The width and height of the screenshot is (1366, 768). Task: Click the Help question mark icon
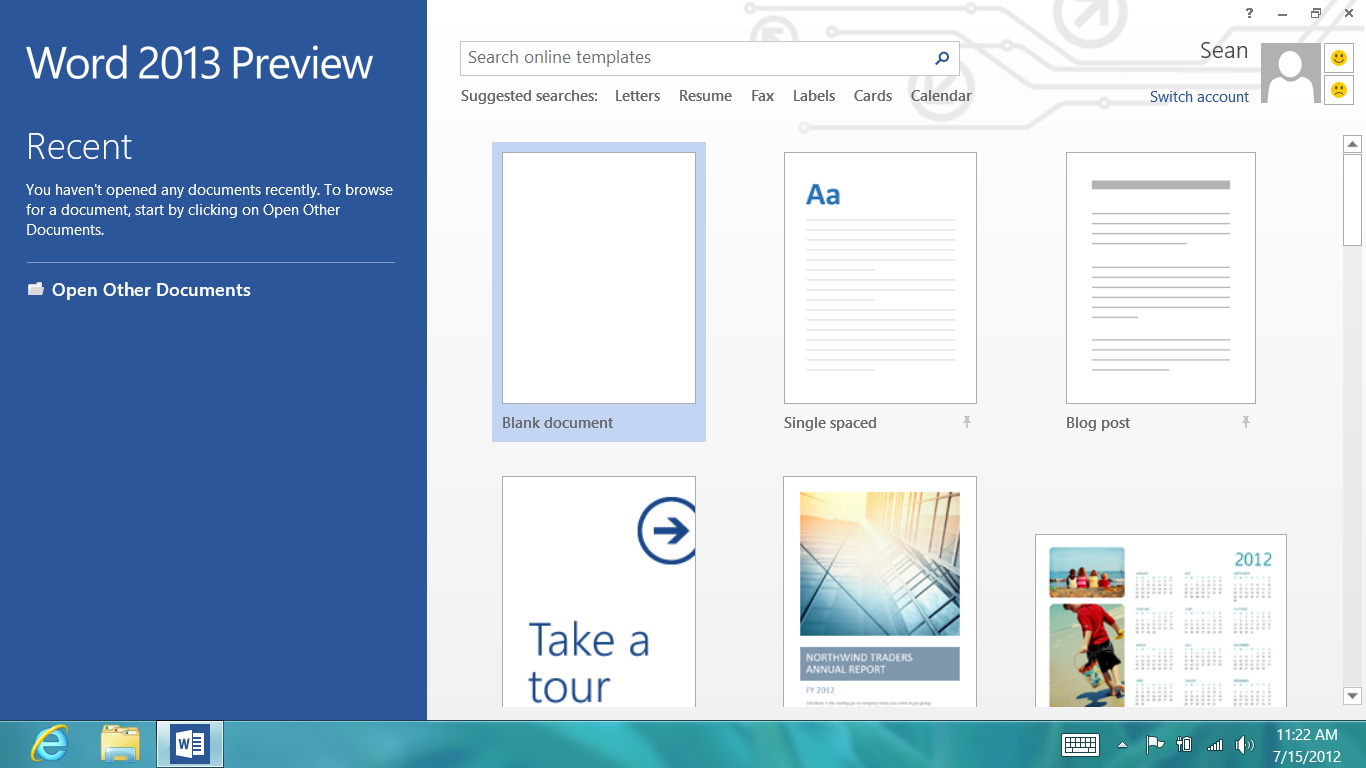coord(1249,13)
